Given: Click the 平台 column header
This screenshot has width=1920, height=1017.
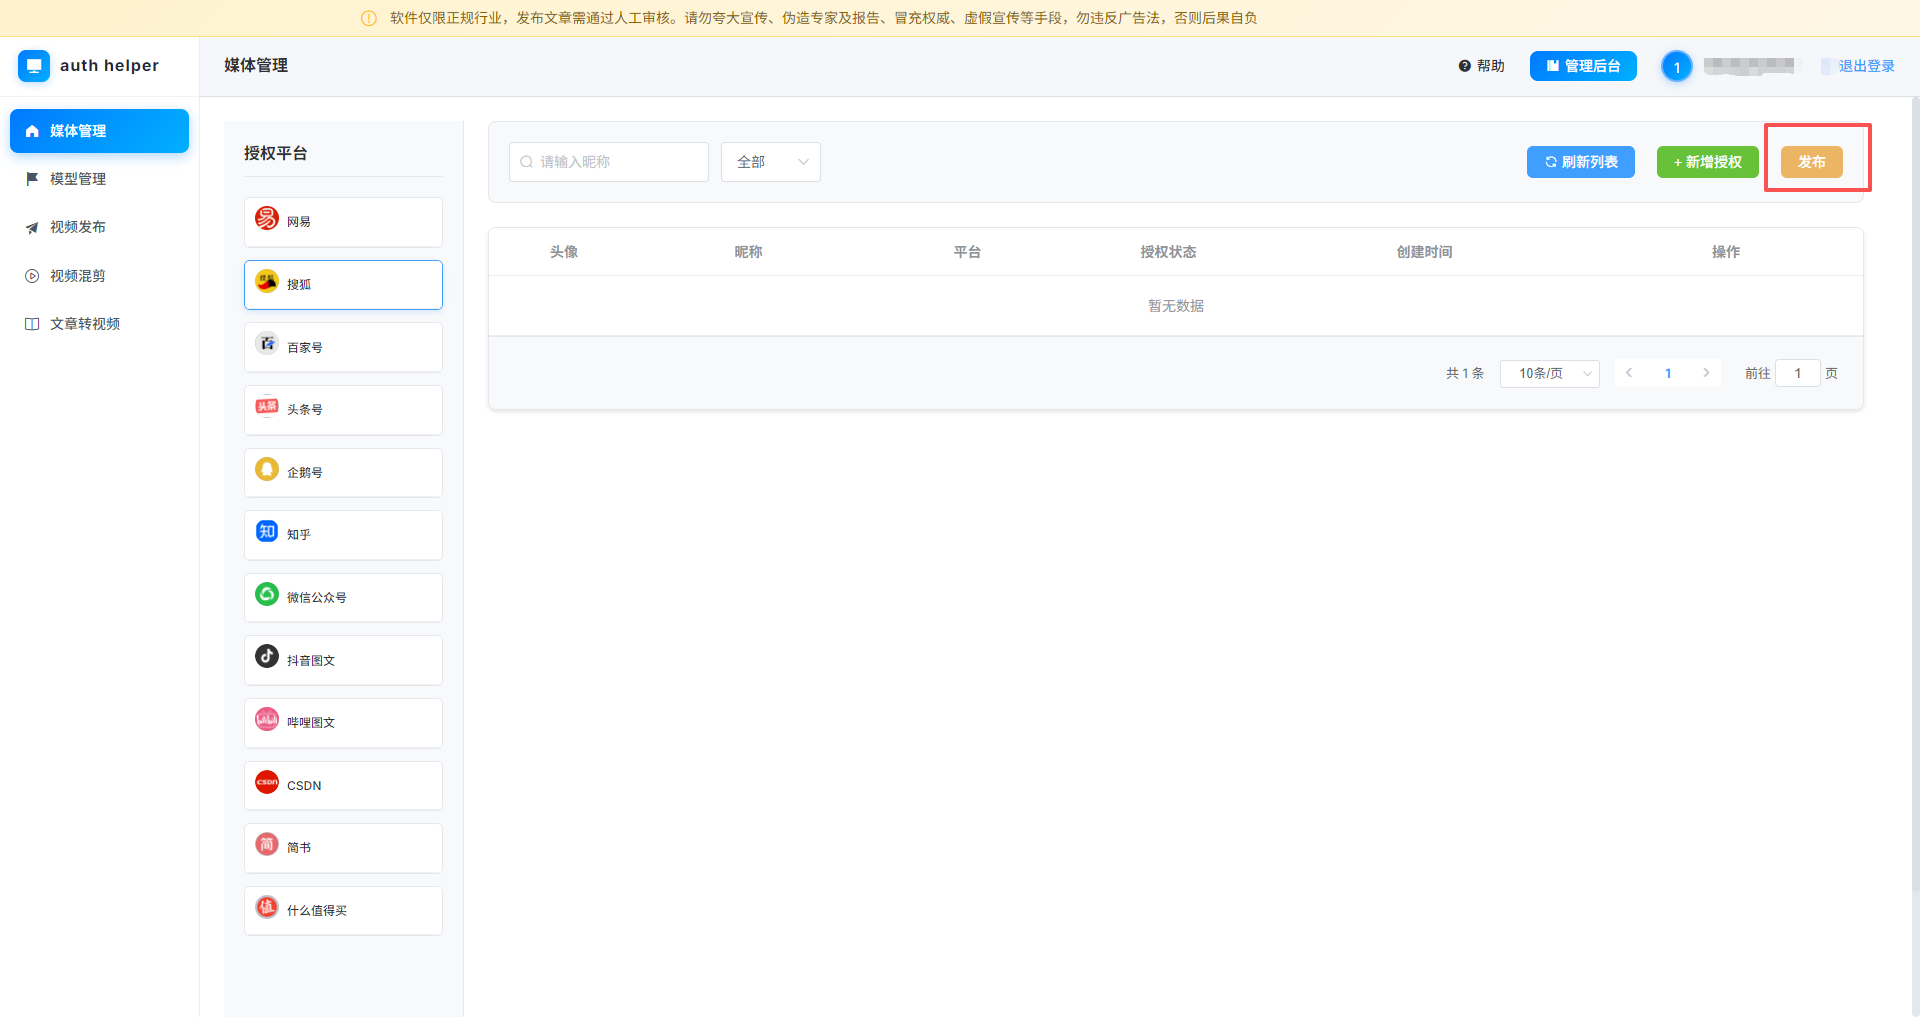Looking at the screenshot, I should click(x=967, y=252).
